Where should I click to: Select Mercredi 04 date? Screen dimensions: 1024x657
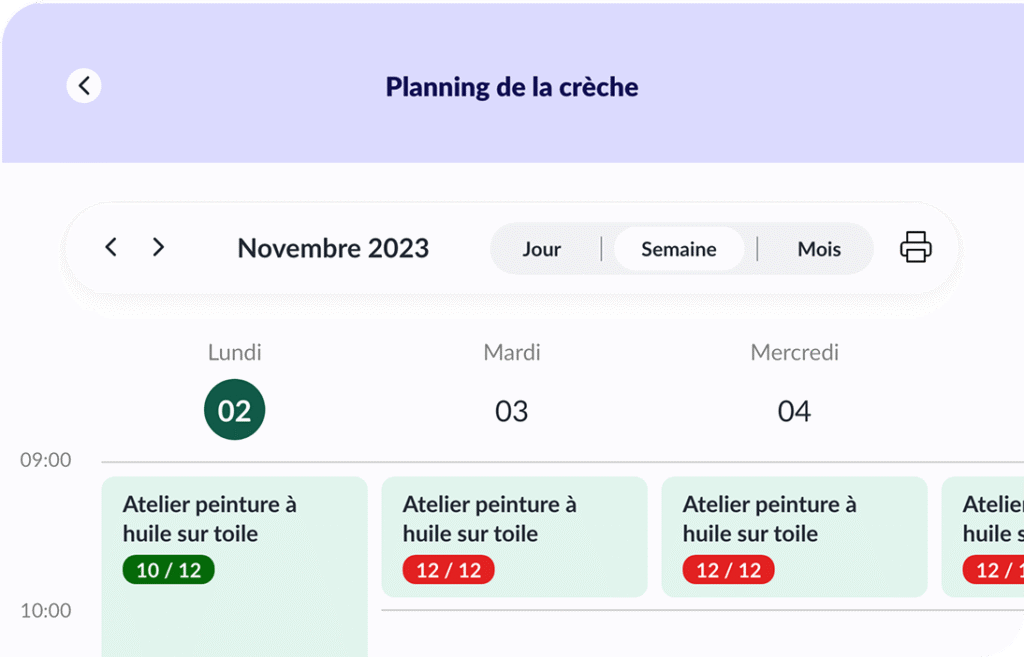click(794, 411)
